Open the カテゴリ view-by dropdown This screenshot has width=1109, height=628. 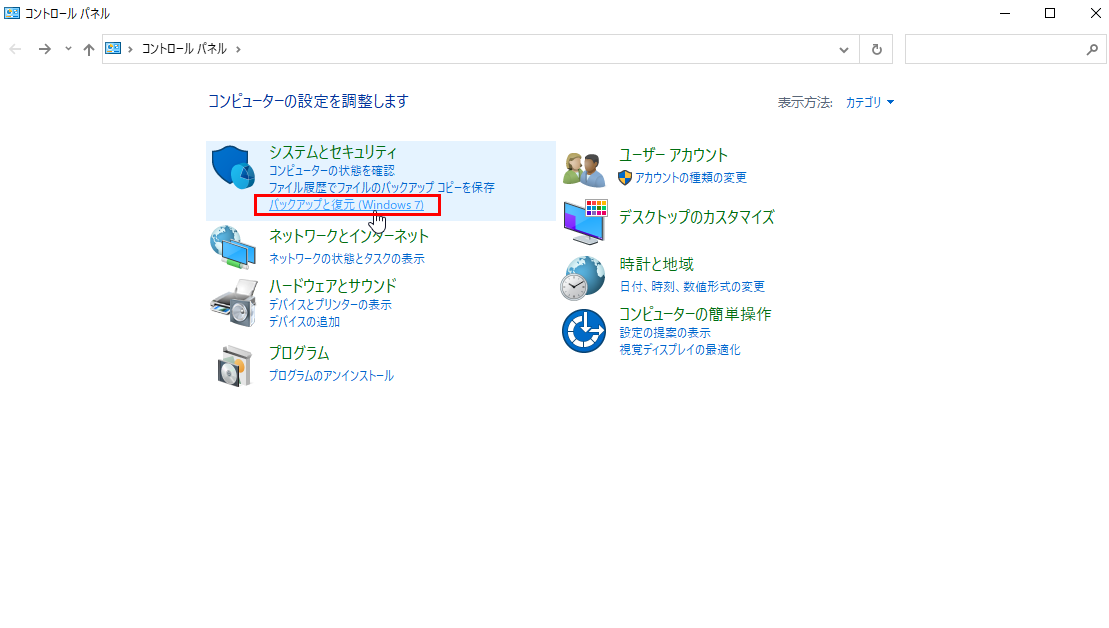click(869, 103)
